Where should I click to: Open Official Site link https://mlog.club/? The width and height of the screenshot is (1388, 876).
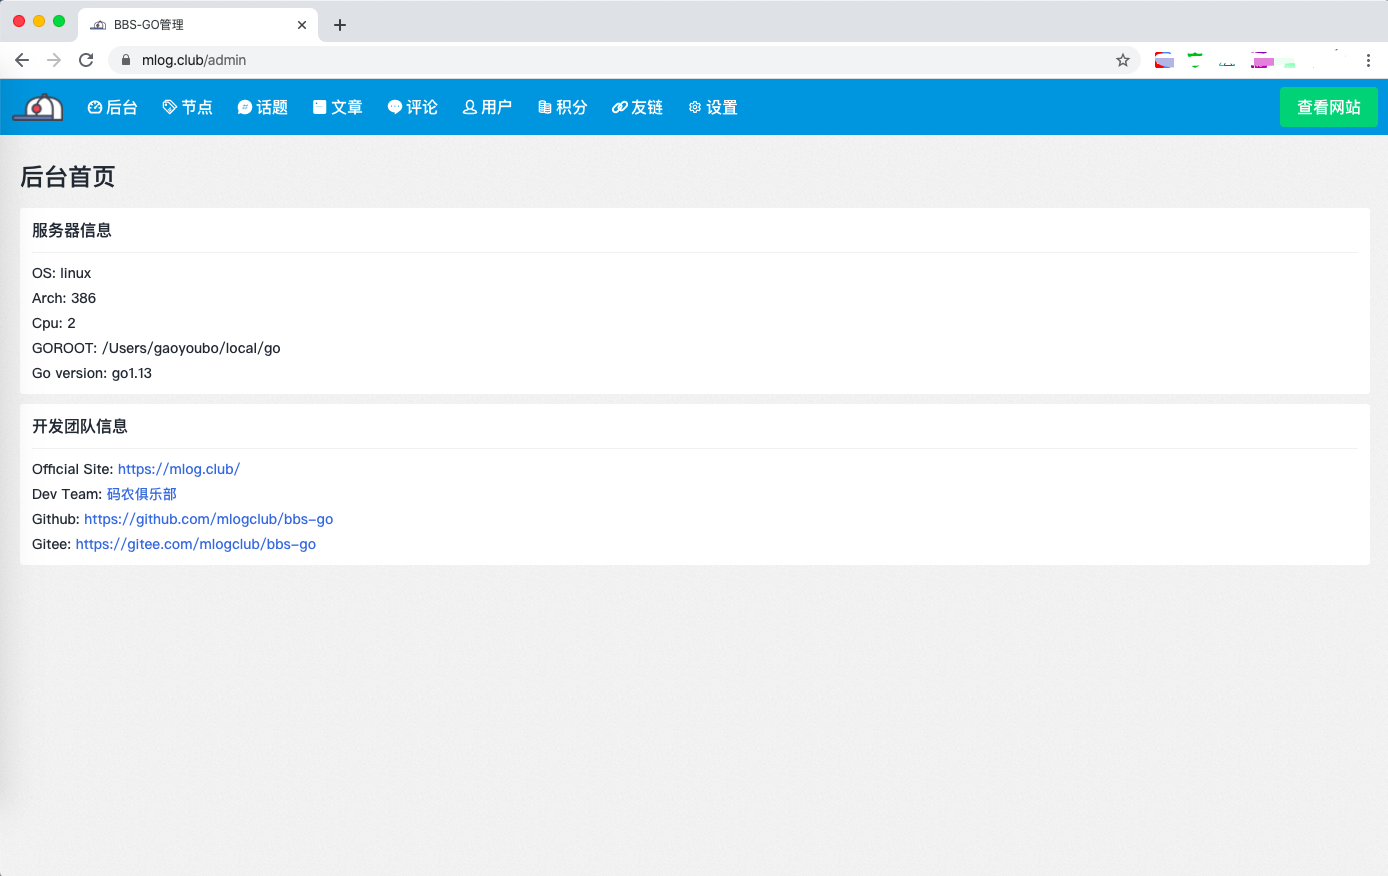pyautogui.click(x=179, y=469)
